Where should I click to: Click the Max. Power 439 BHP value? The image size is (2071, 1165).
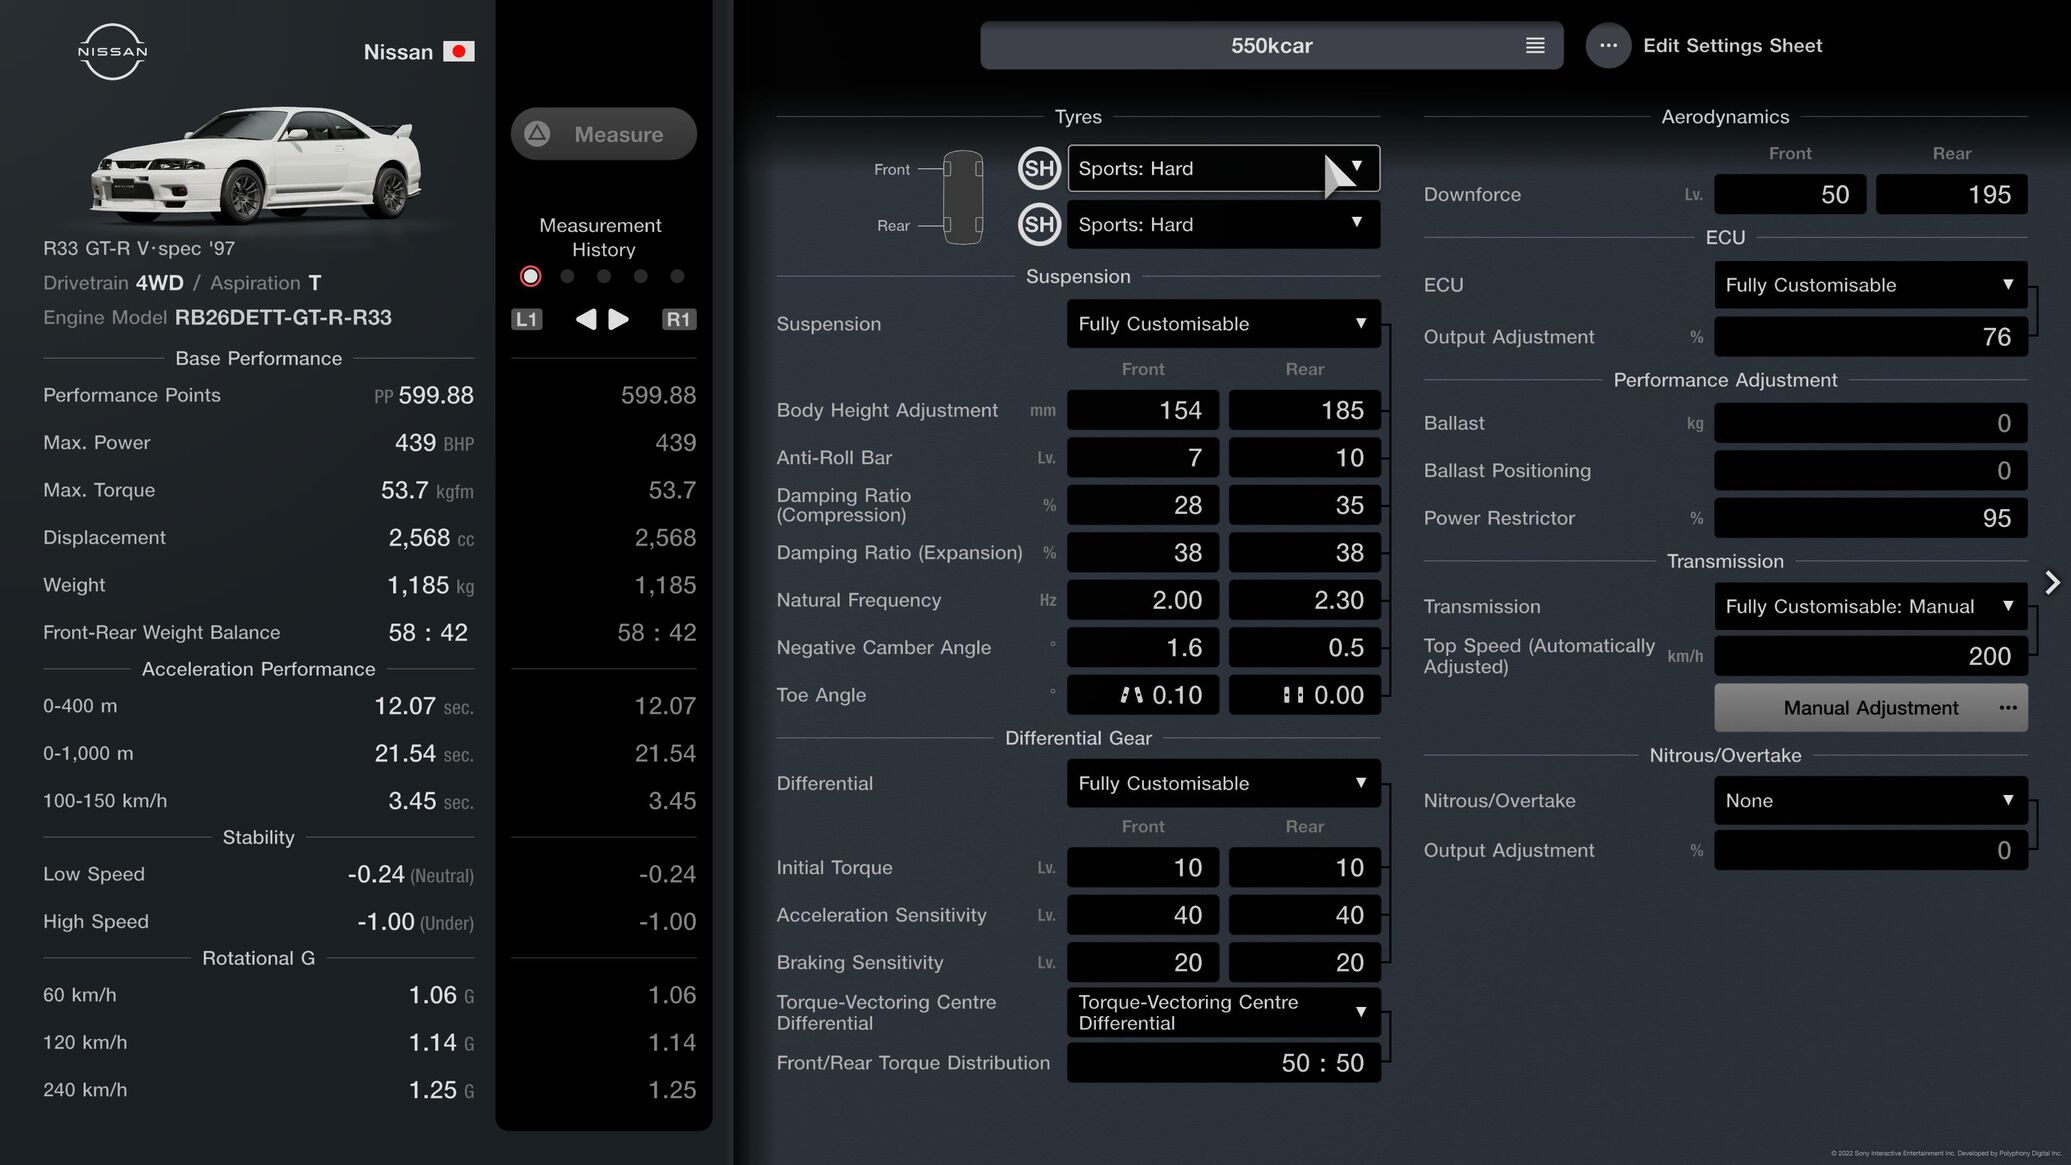click(434, 443)
